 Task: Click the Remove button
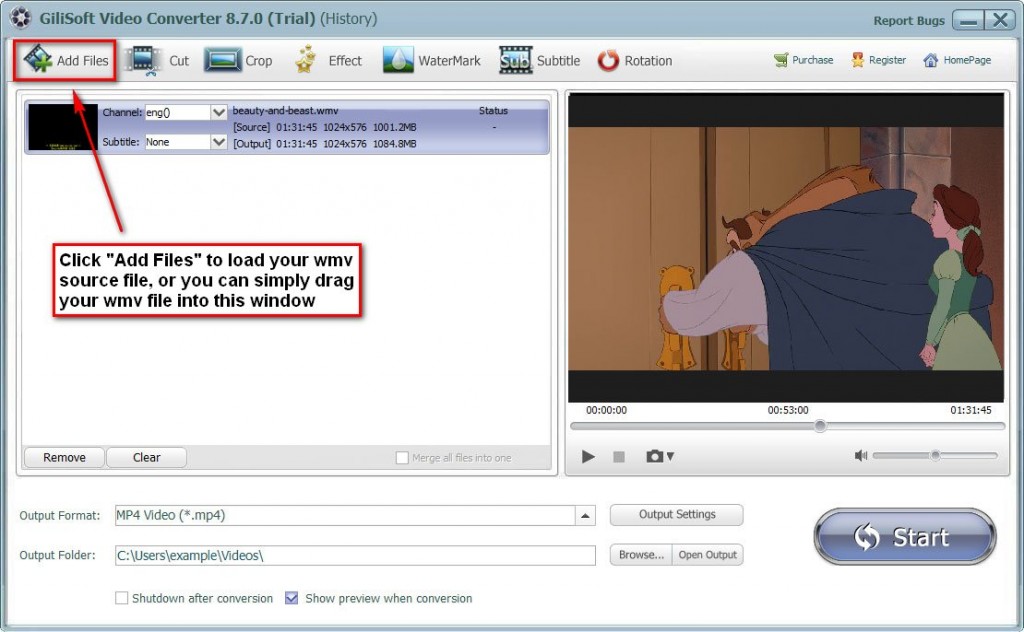pyautogui.click(x=64, y=458)
